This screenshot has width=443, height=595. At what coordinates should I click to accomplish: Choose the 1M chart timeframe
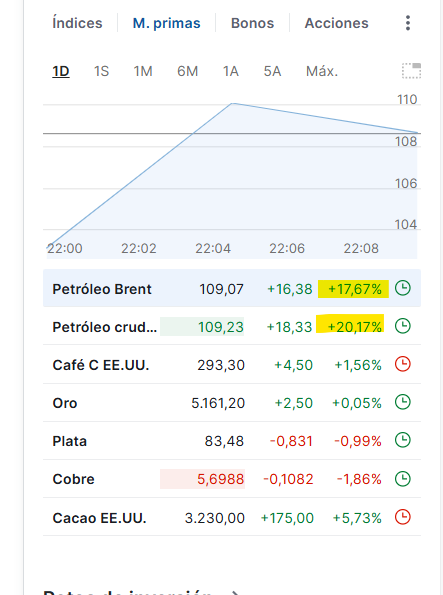pyautogui.click(x=143, y=71)
